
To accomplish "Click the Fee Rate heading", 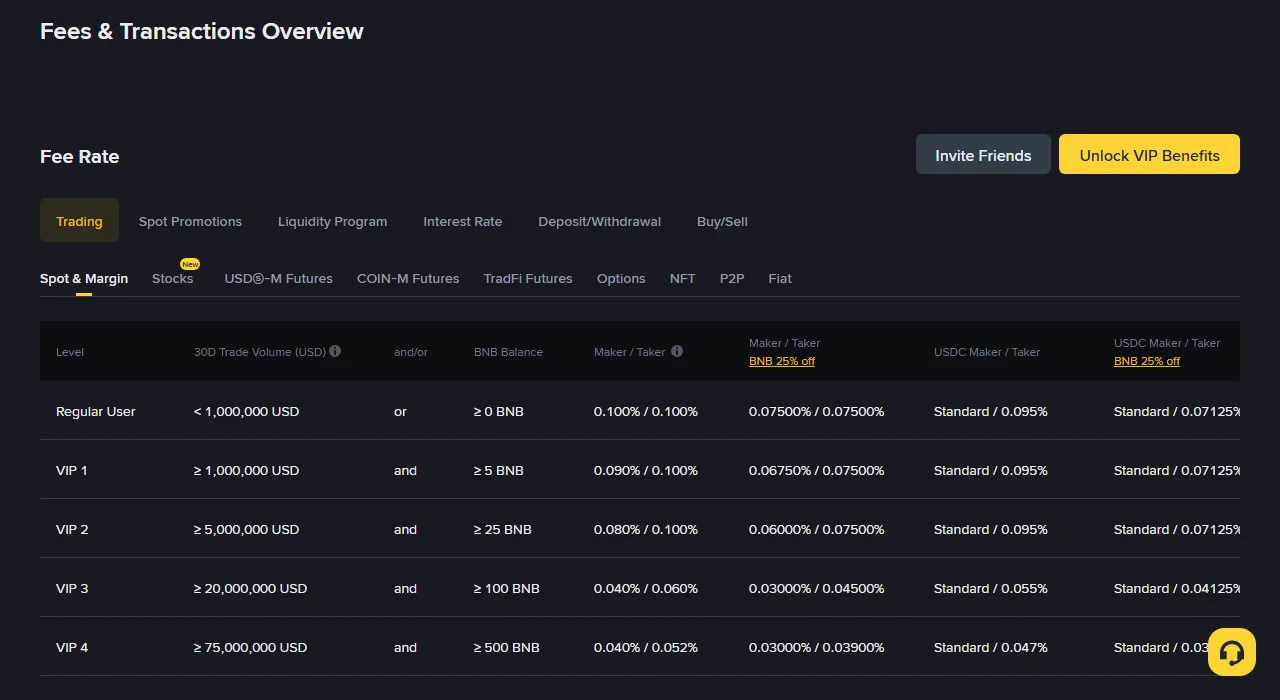I will point(79,156).
